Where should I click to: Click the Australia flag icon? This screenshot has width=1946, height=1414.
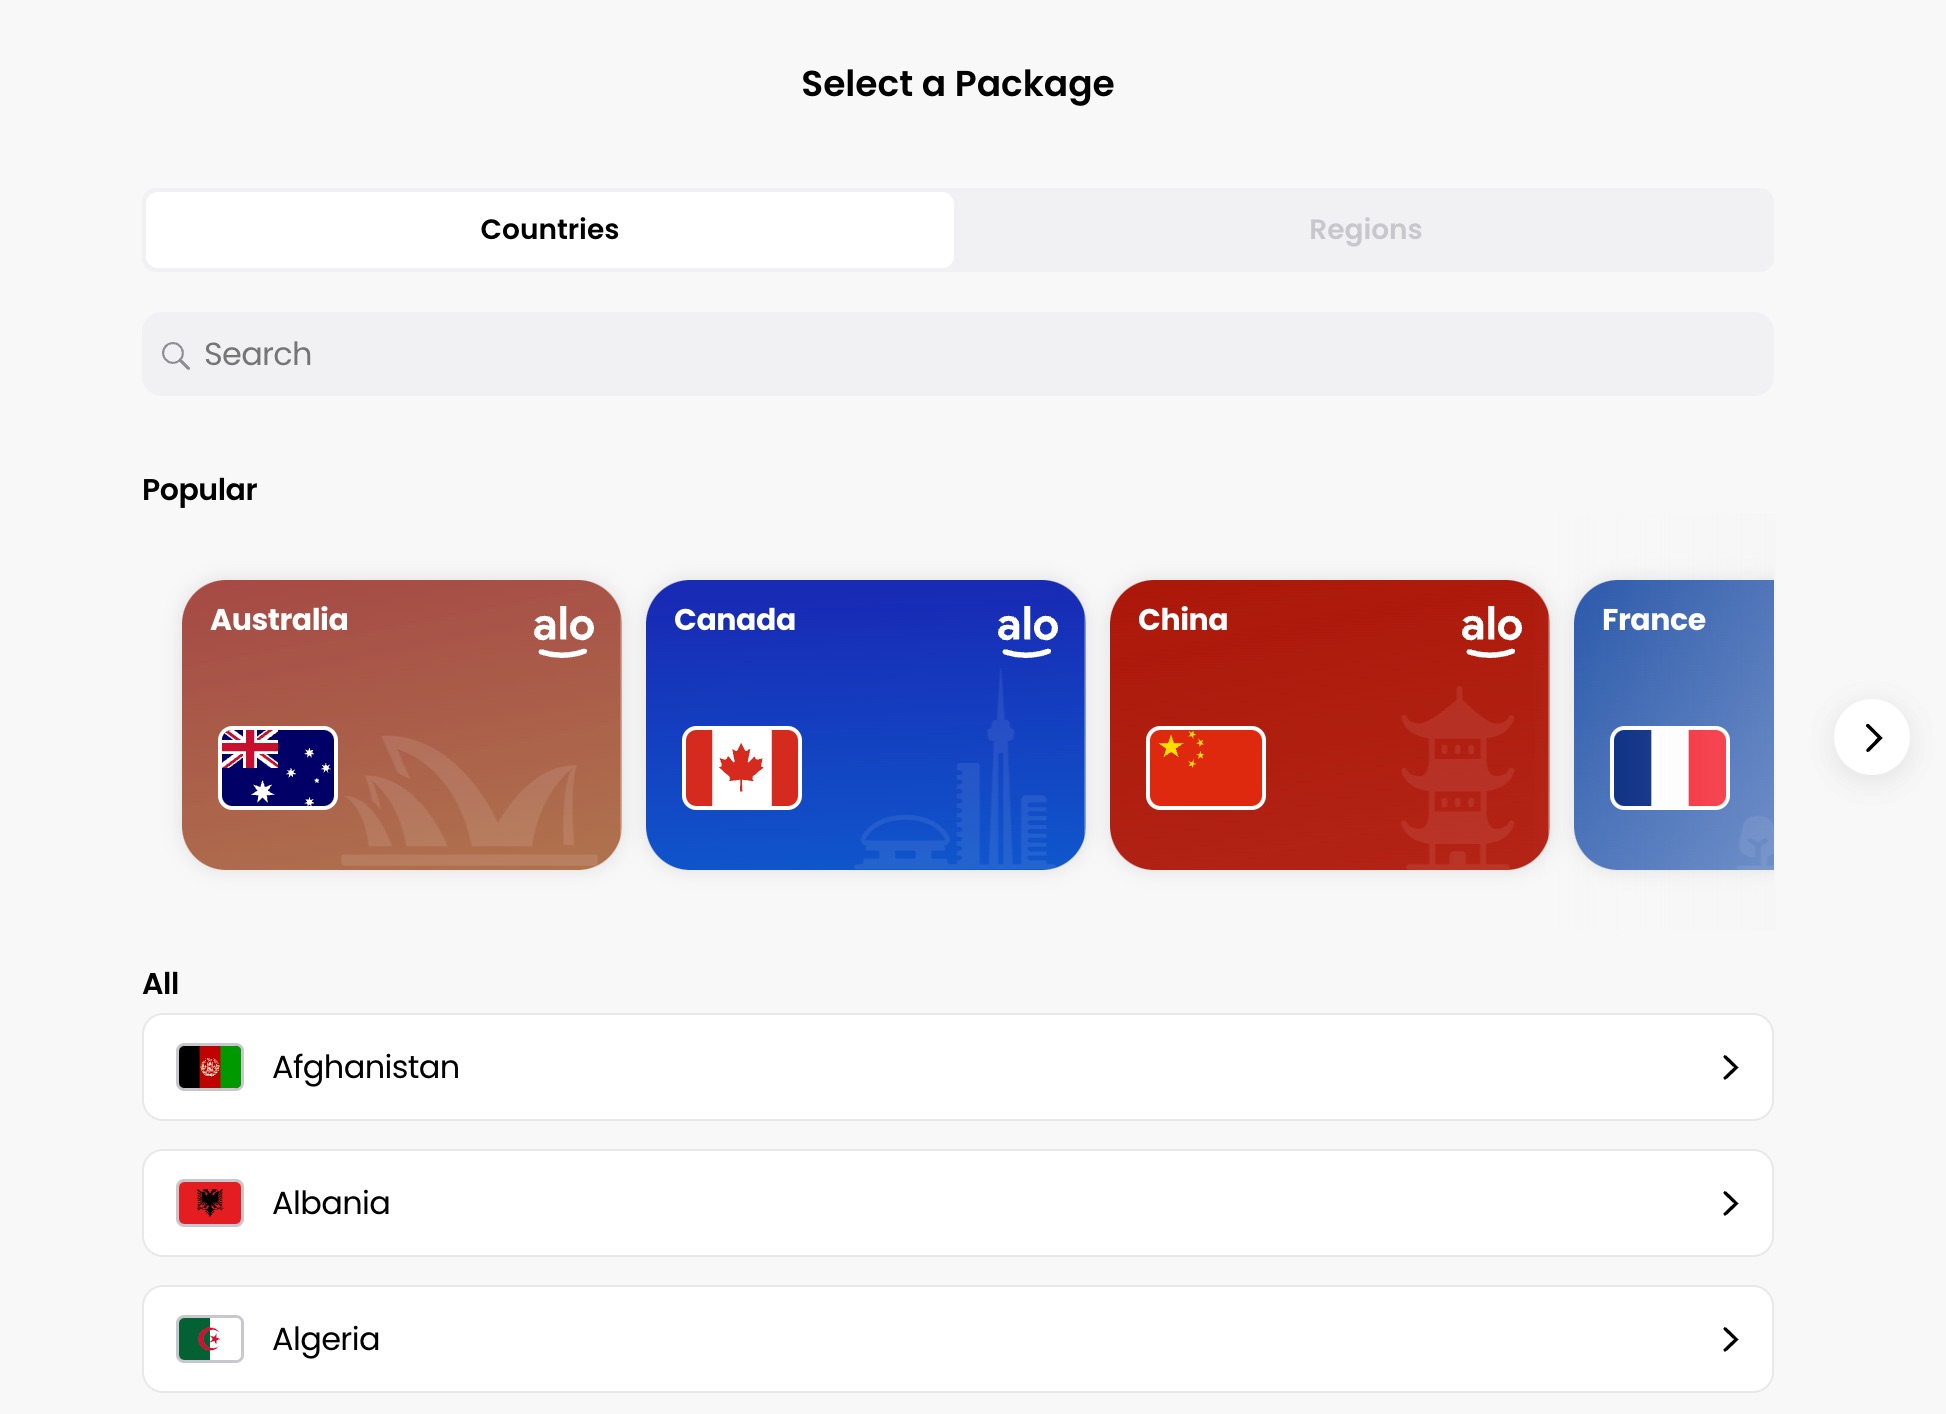click(x=278, y=768)
